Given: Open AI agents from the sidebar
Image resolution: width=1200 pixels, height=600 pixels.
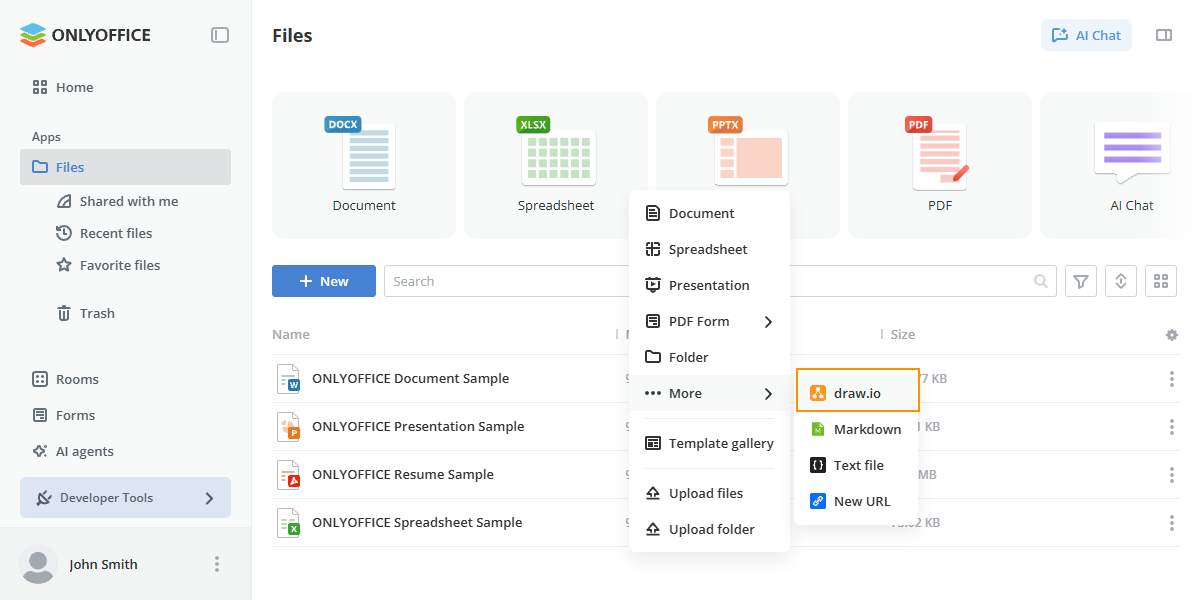Looking at the screenshot, I should pos(73,451).
